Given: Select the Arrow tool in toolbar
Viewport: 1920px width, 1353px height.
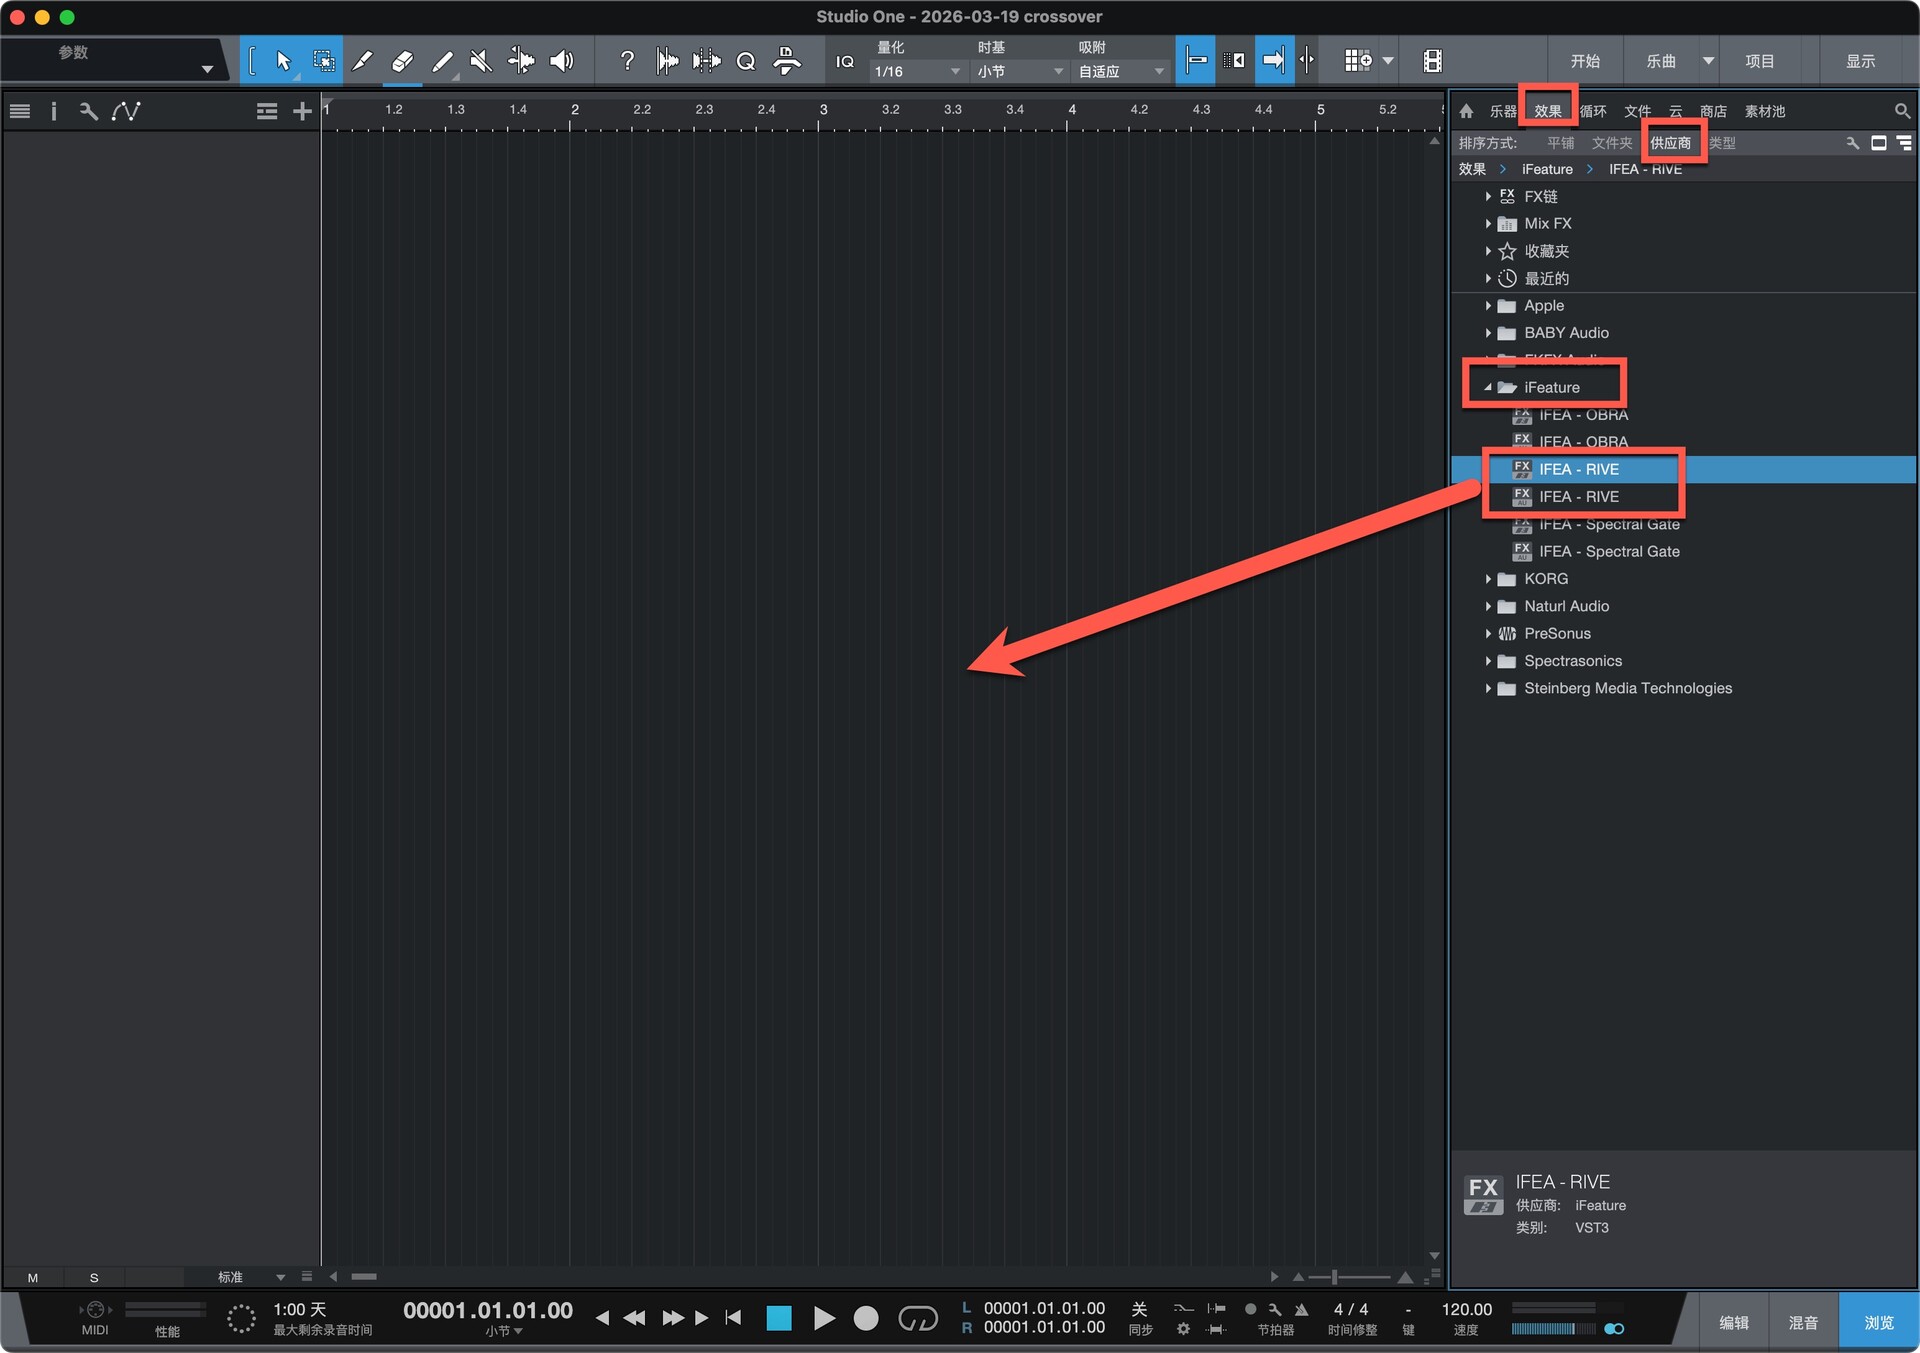Looking at the screenshot, I should click(x=283, y=61).
